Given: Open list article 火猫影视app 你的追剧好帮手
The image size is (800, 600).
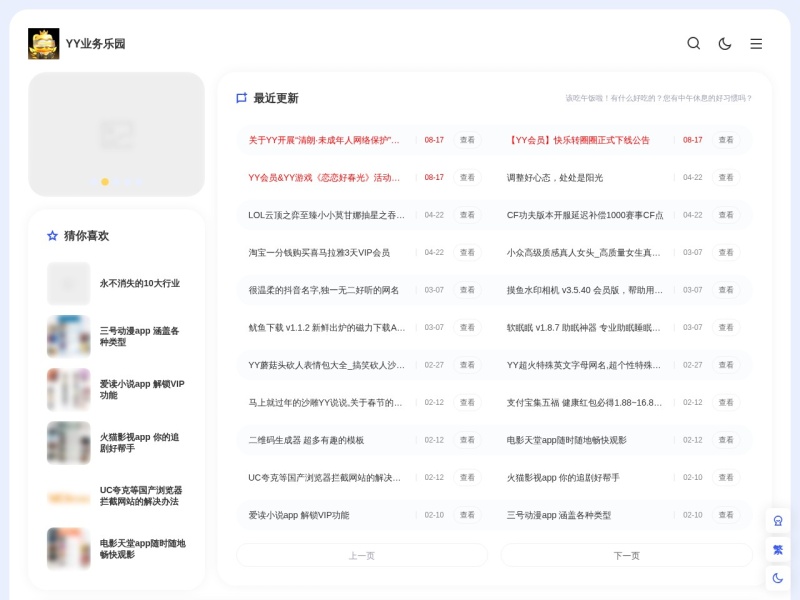Looking at the screenshot, I should point(563,478).
